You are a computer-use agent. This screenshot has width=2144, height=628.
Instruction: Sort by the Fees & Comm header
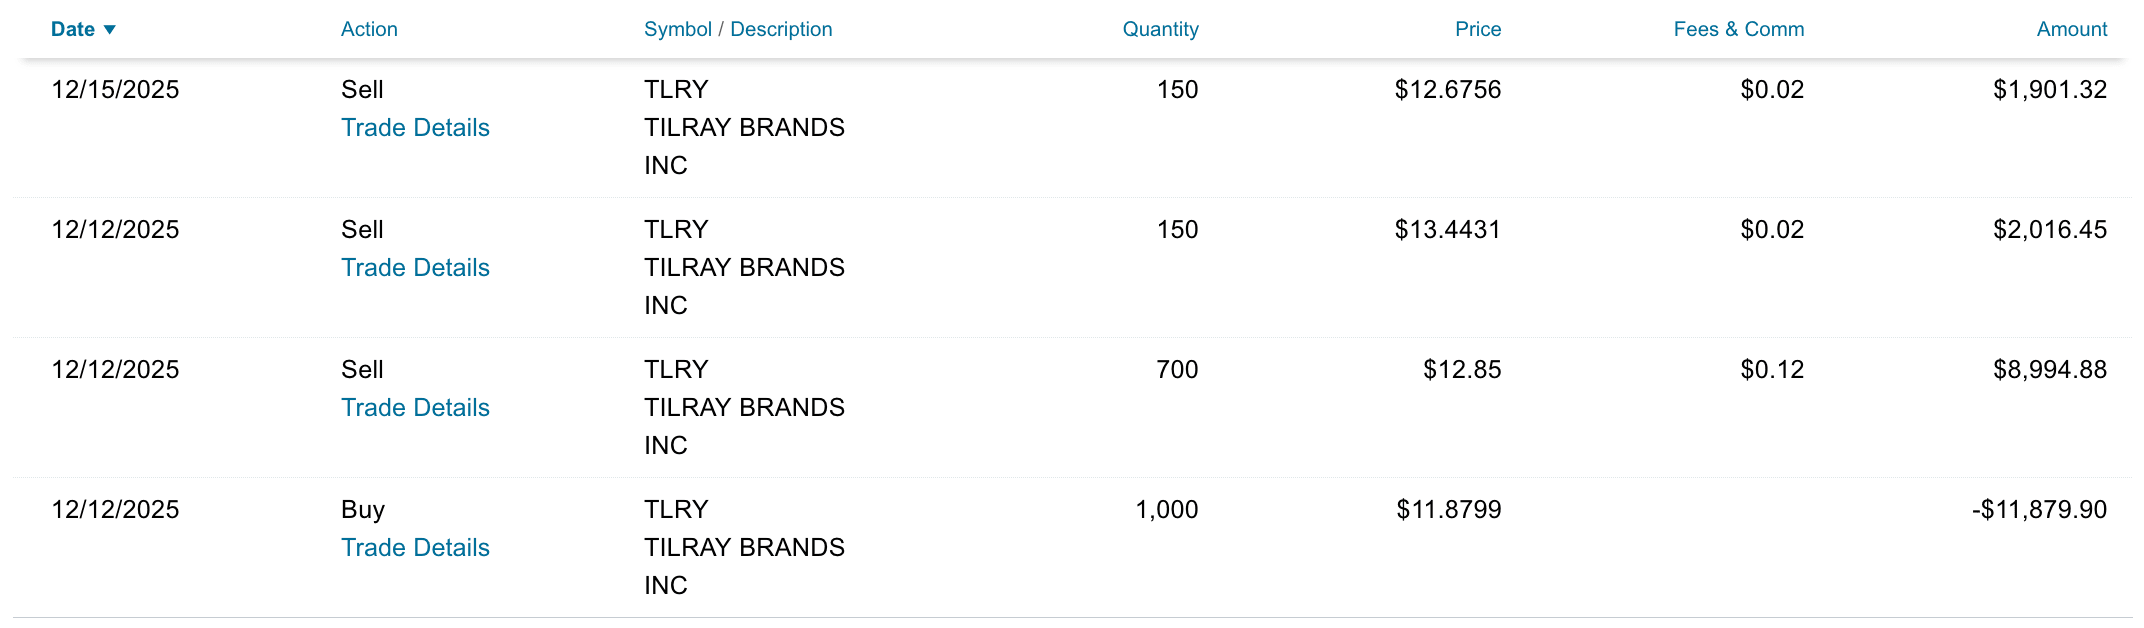(x=1738, y=30)
